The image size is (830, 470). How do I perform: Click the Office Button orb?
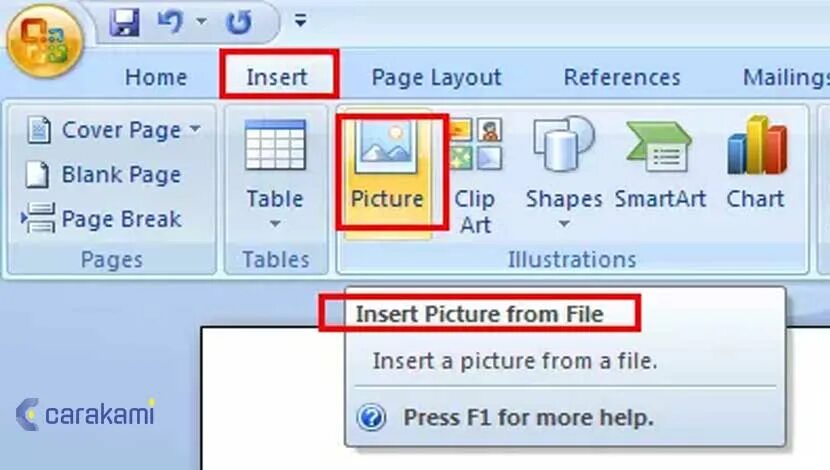[45, 40]
